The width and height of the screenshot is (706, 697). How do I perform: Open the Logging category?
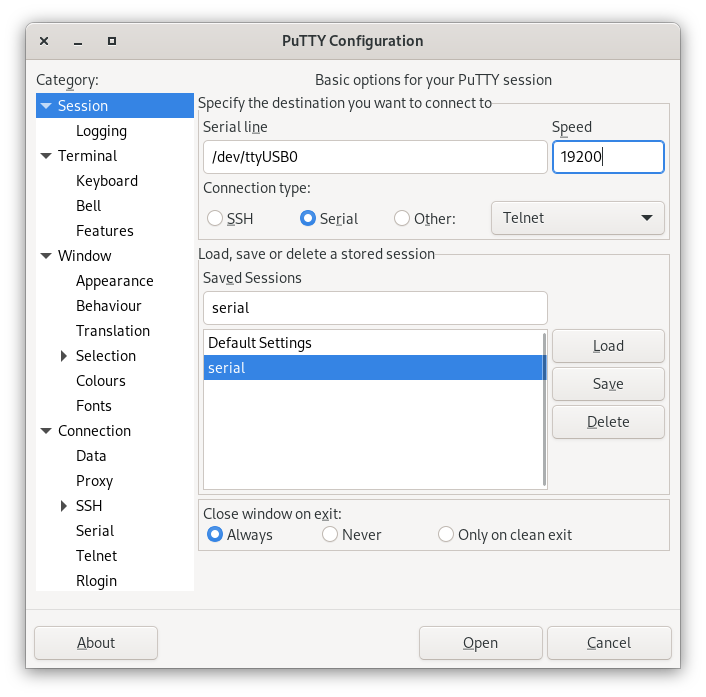(x=101, y=131)
